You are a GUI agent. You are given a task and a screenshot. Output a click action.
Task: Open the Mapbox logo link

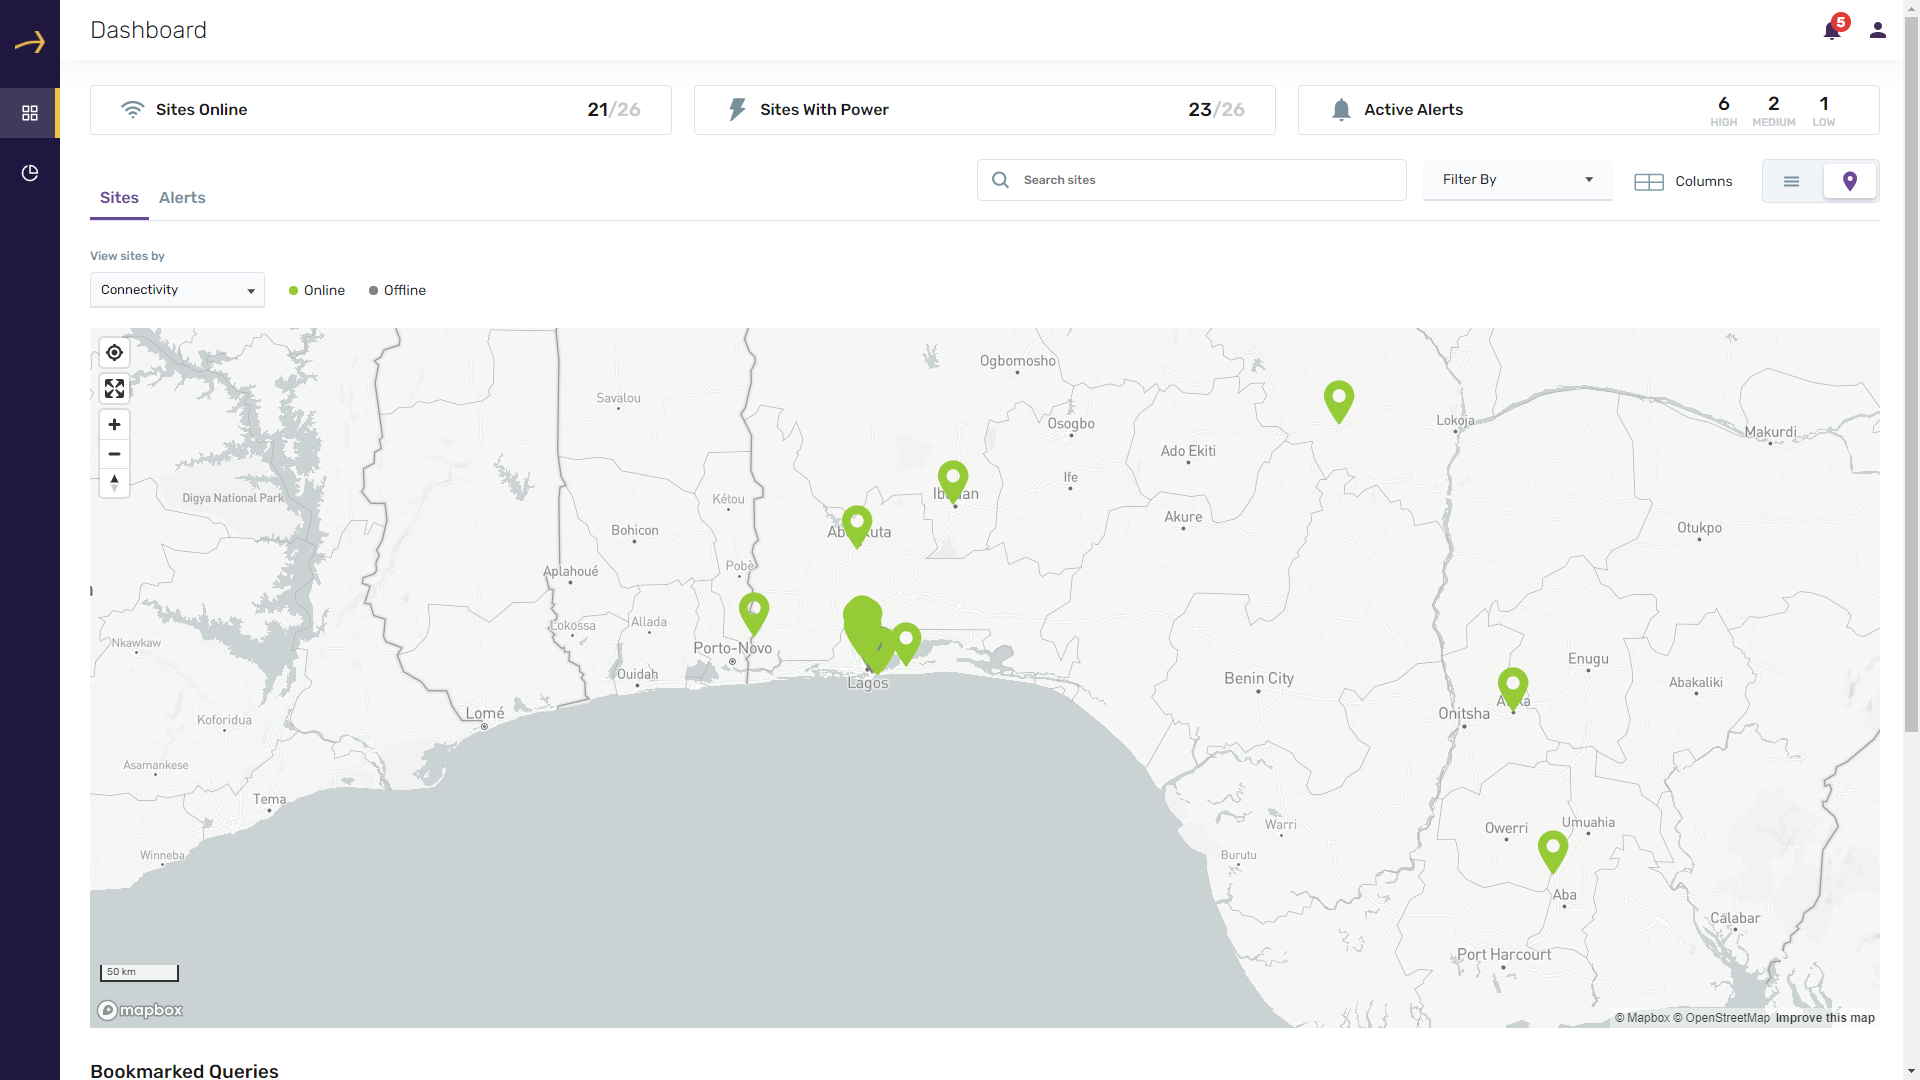click(140, 1010)
